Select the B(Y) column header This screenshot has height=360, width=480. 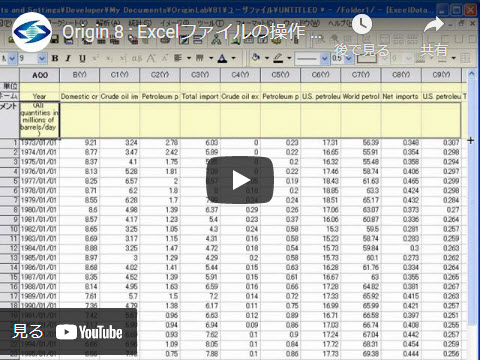coord(79,75)
